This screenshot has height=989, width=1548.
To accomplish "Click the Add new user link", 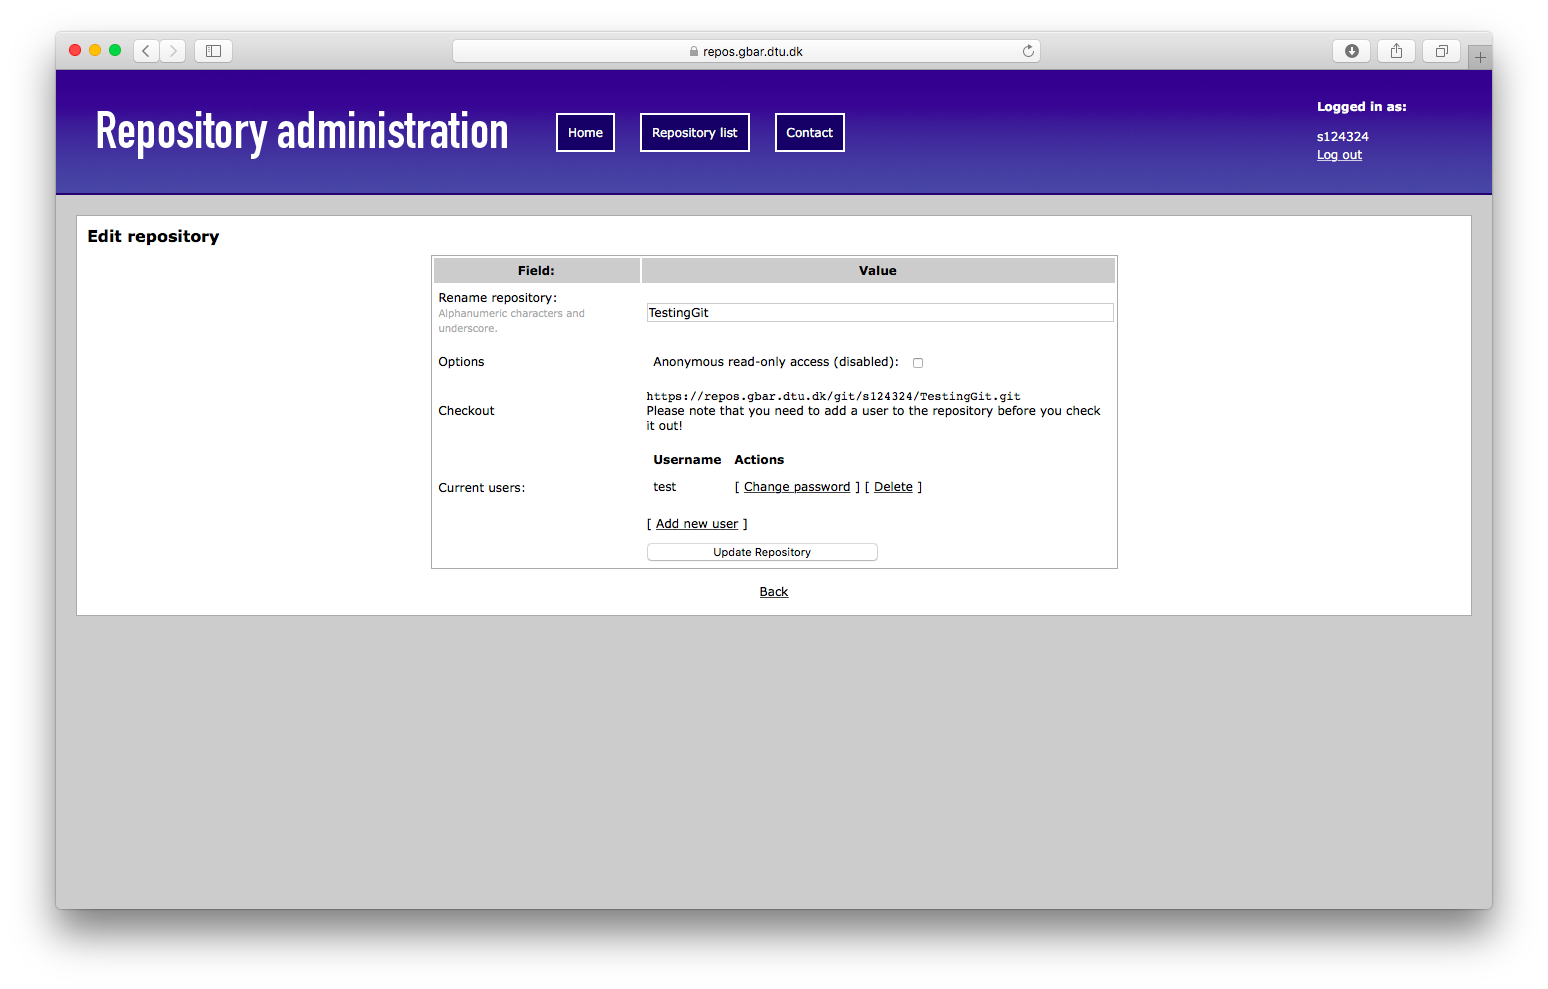I will coord(697,524).
